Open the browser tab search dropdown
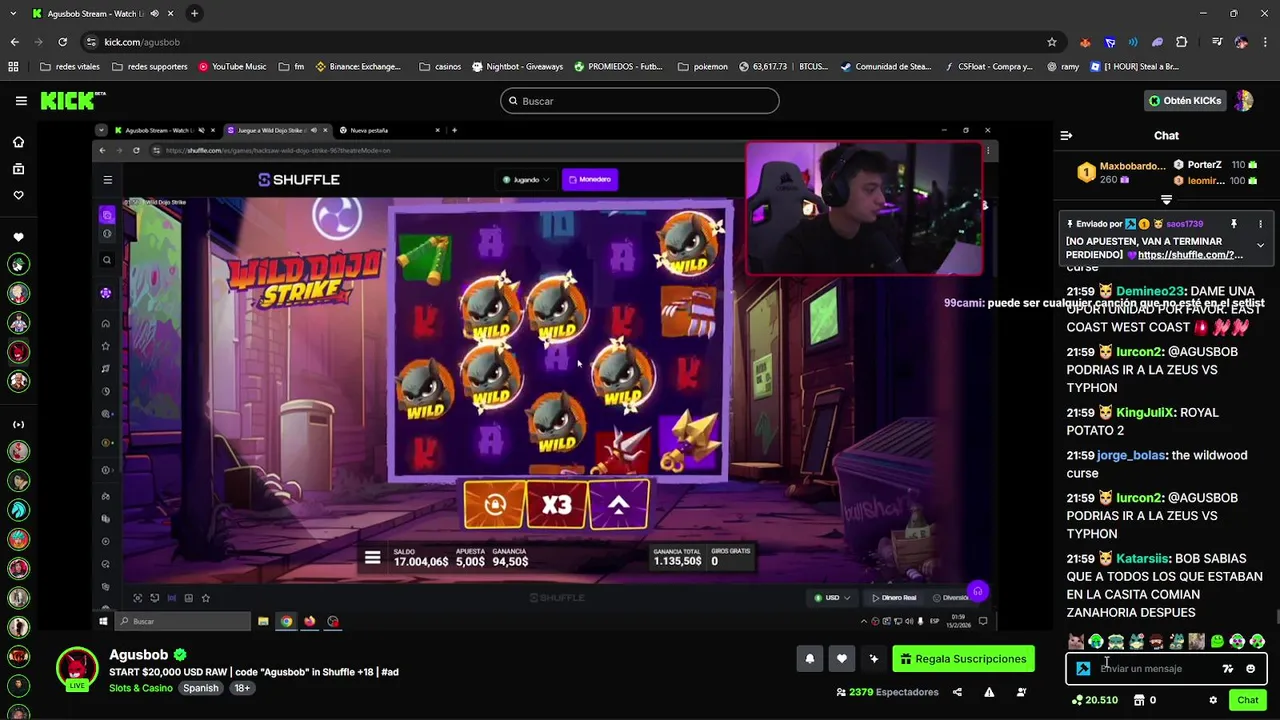This screenshot has height=720, width=1280. [12, 14]
